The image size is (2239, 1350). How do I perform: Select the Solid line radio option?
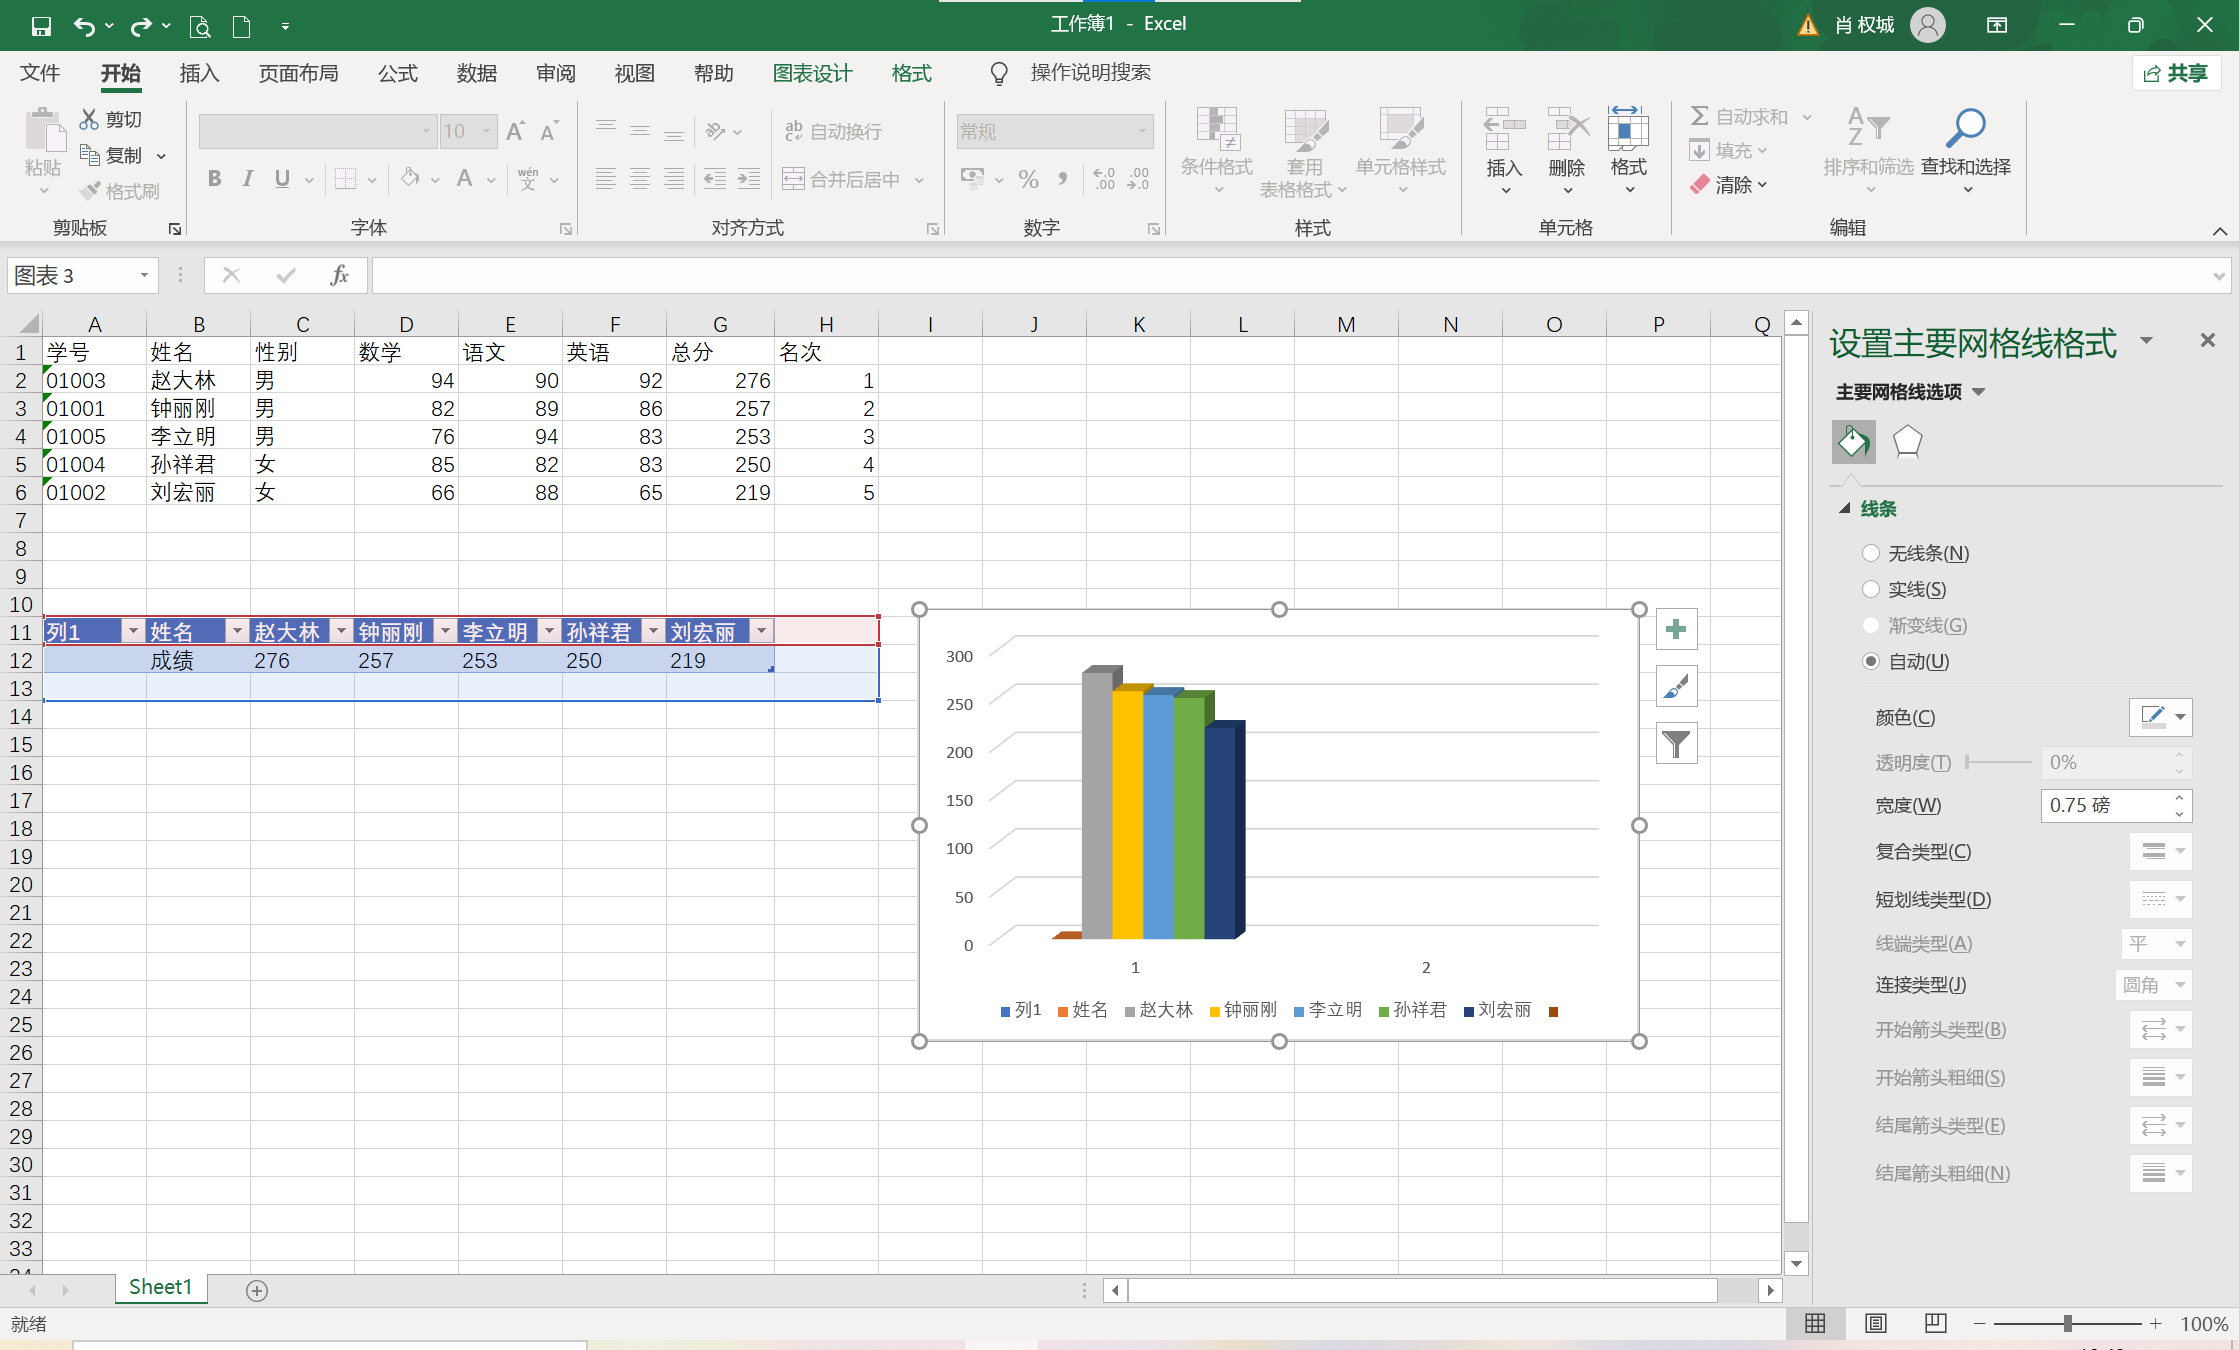point(1871,589)
